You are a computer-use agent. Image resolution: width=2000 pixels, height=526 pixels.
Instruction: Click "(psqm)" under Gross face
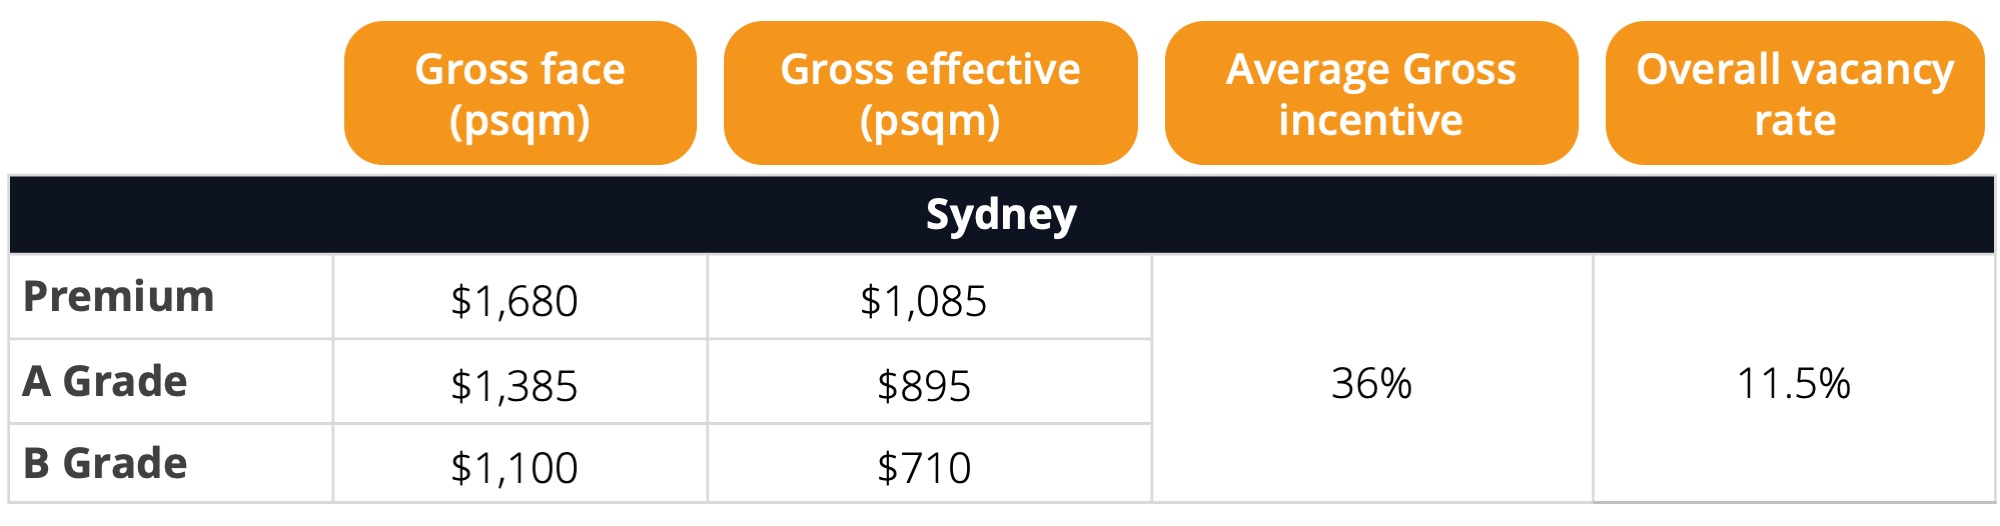(520, 122)
